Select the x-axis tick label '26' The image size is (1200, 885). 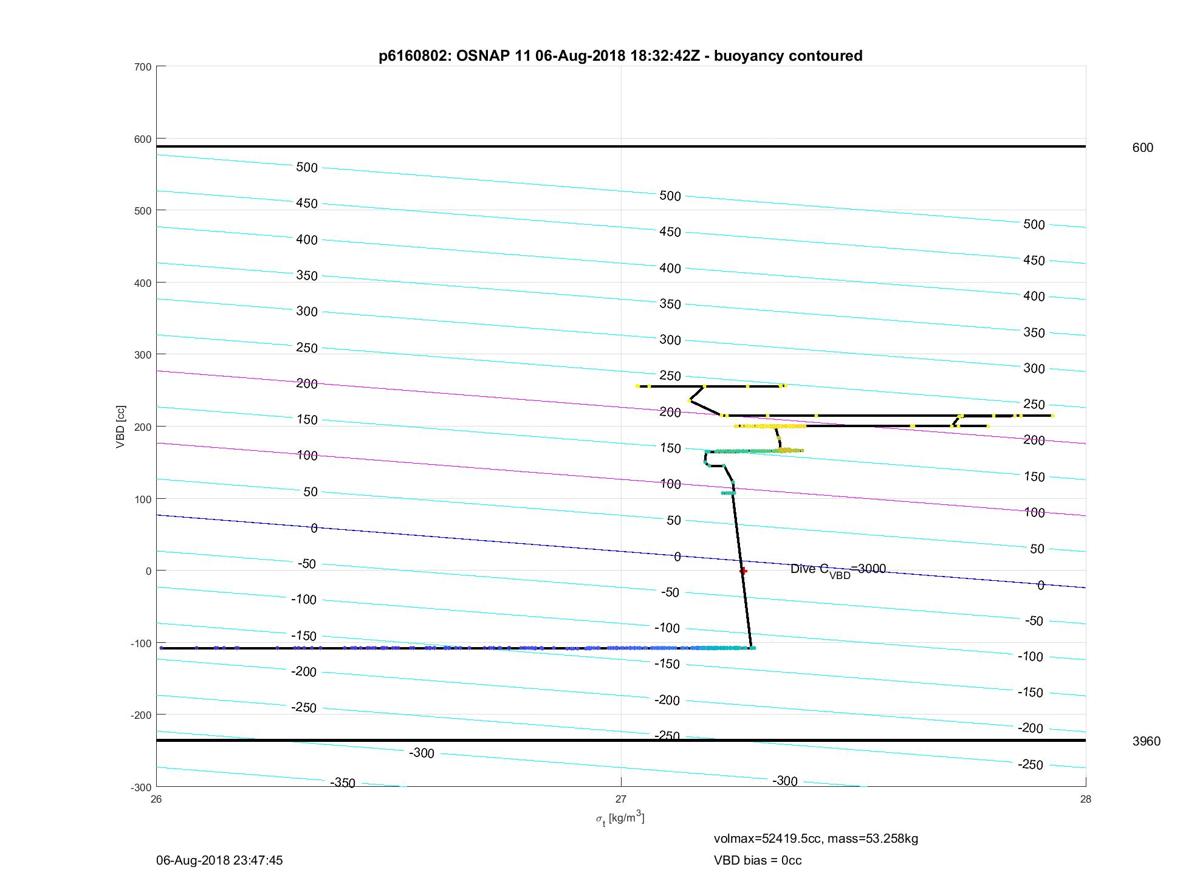[157, 799]
